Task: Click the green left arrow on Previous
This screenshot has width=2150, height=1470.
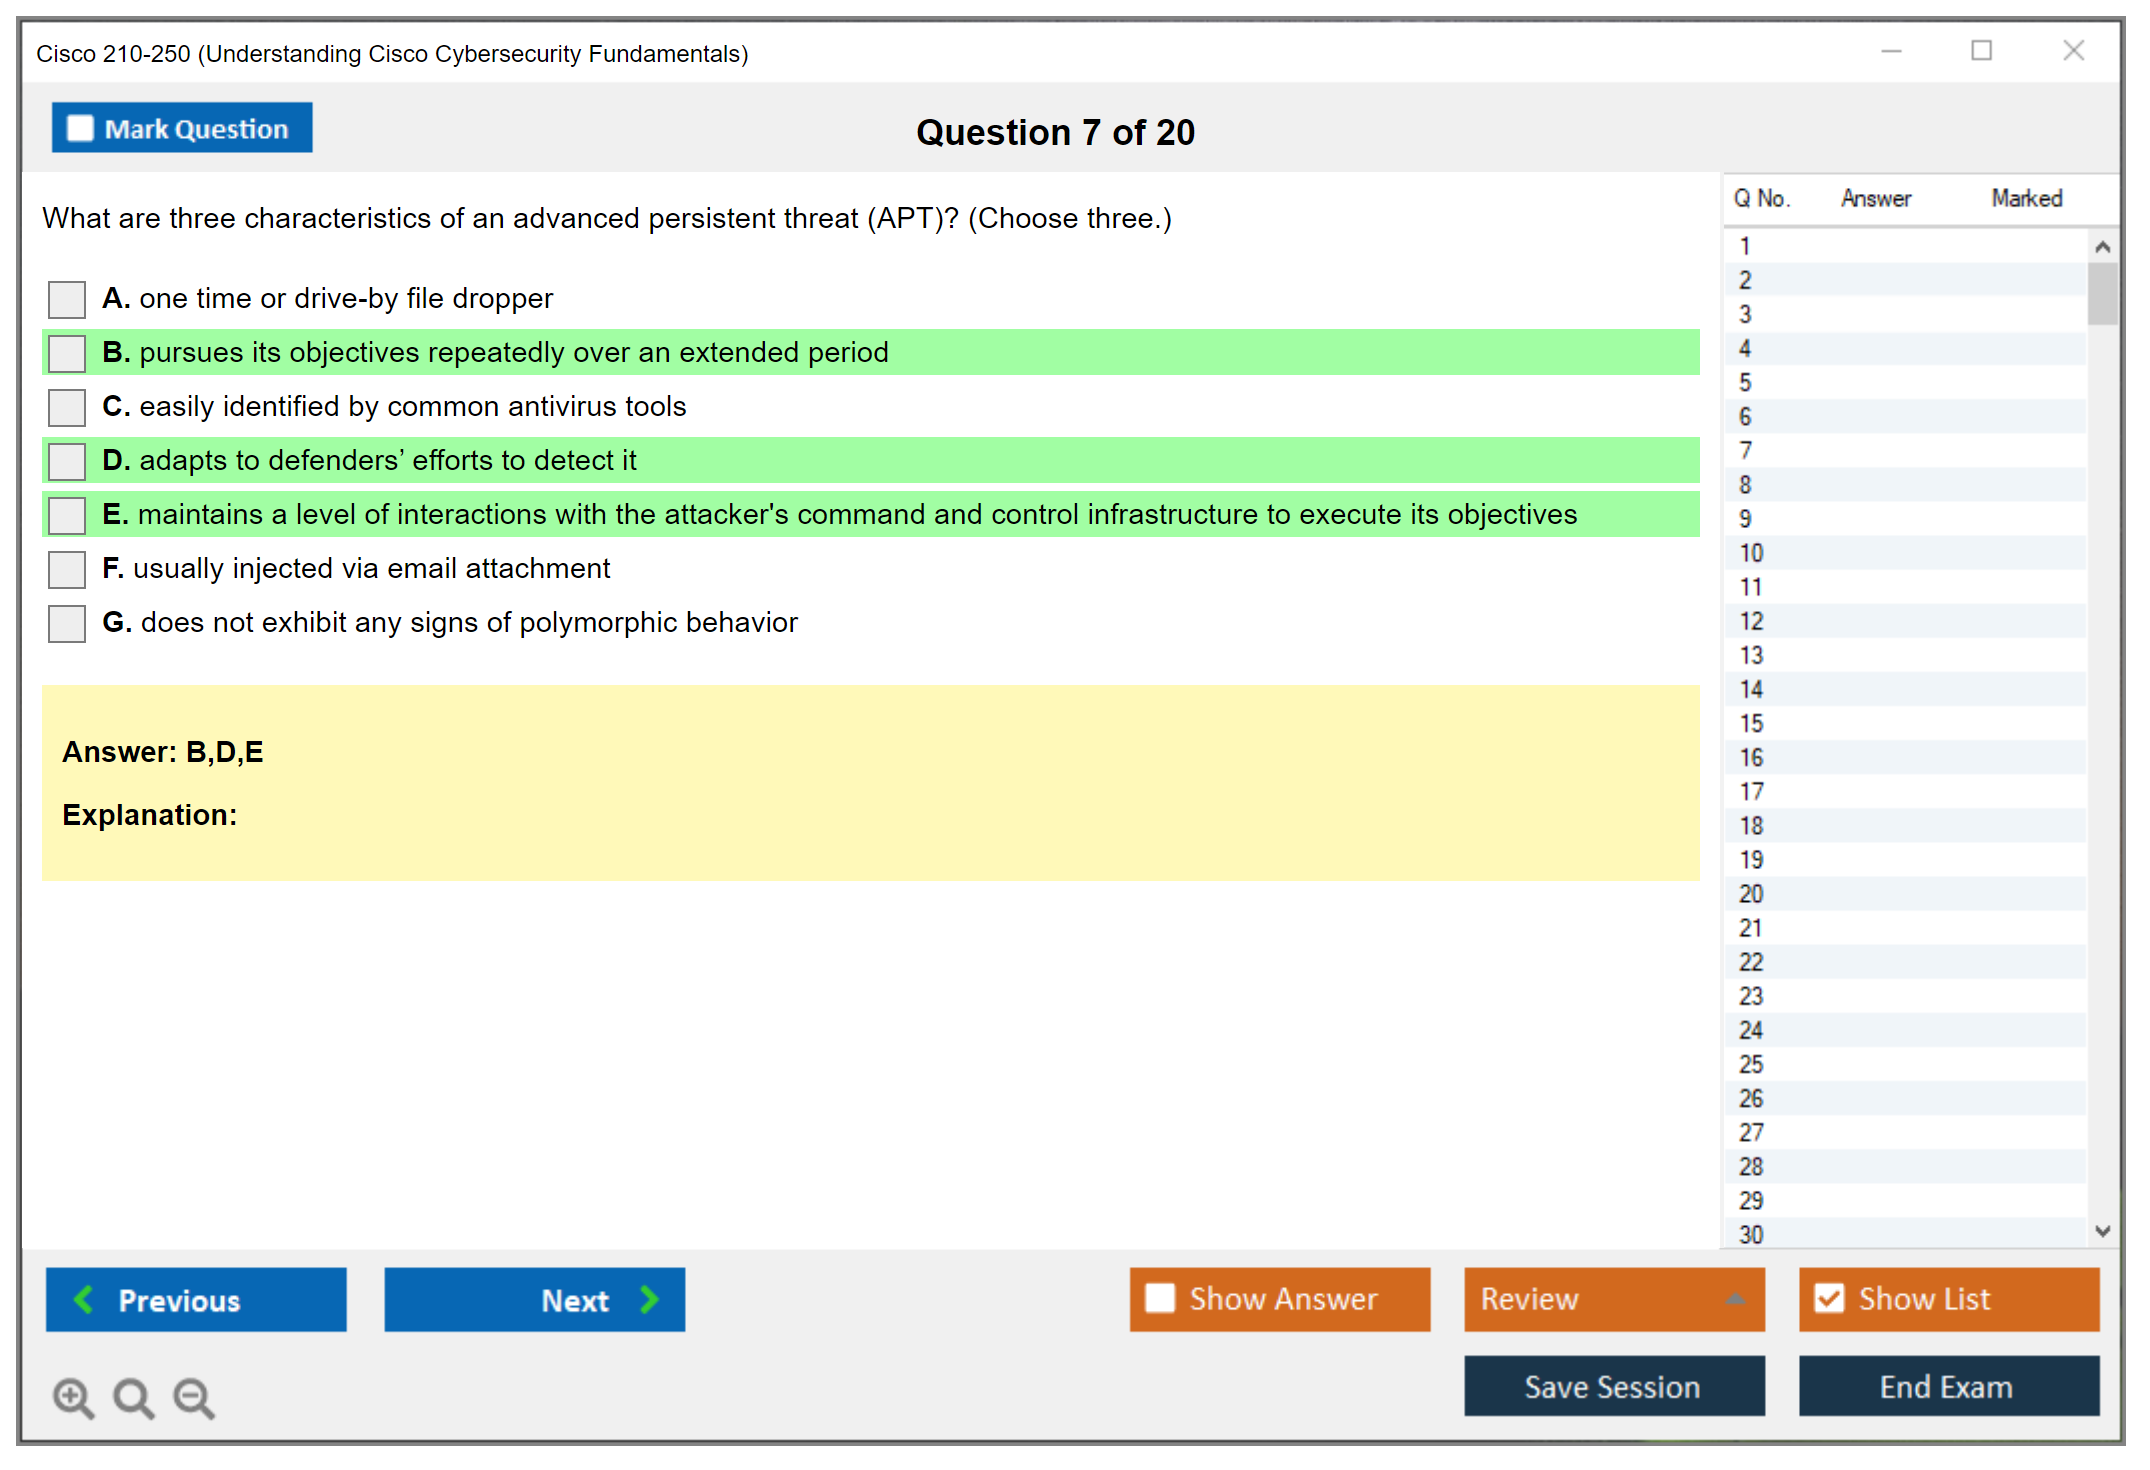Action: pos(84,1300)
